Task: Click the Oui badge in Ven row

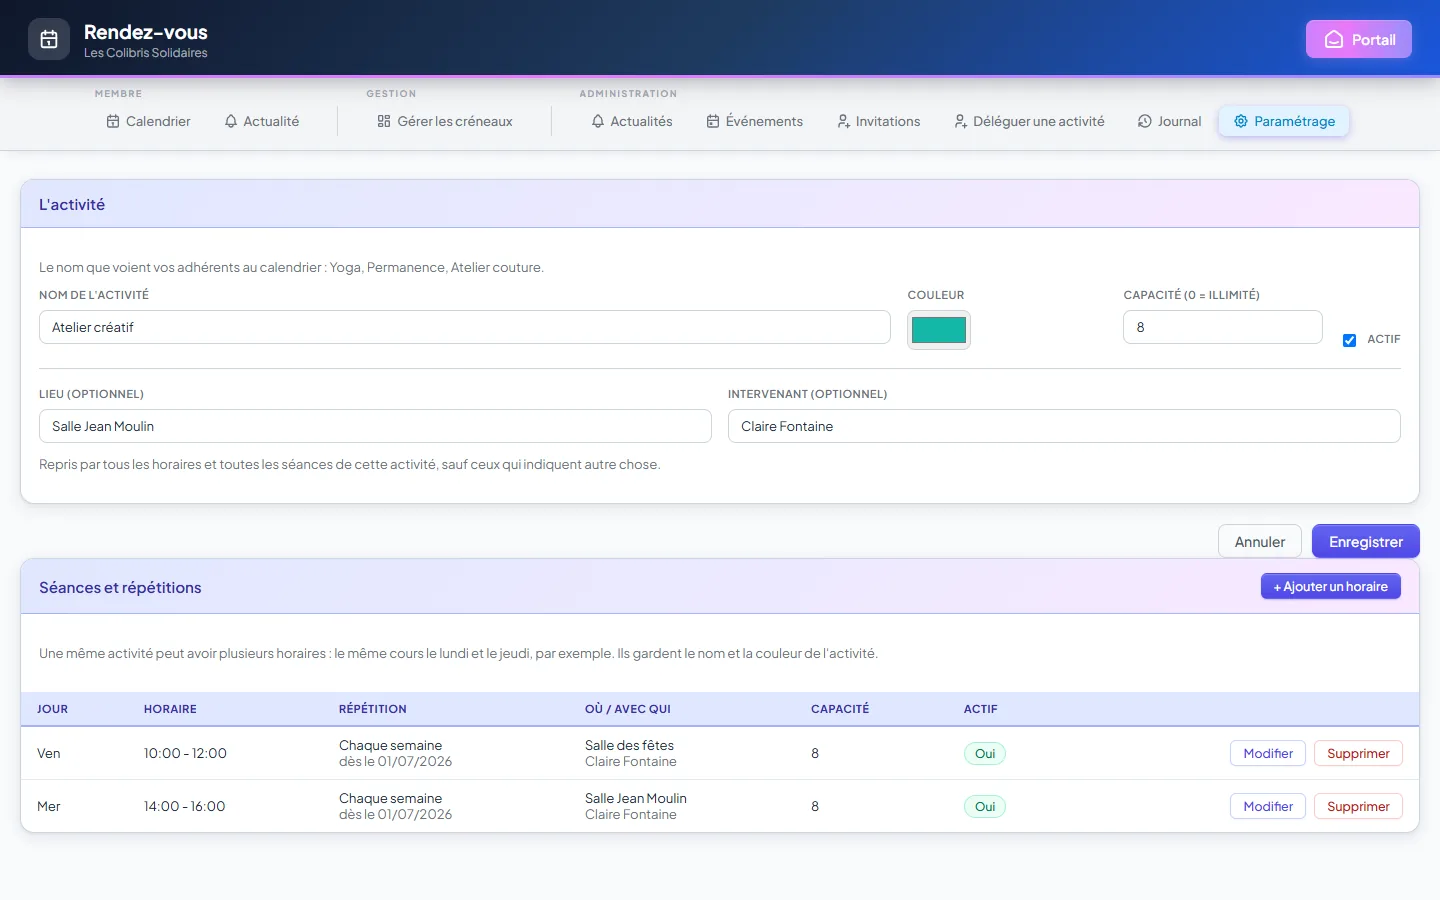Action: [x=985, y=754]
